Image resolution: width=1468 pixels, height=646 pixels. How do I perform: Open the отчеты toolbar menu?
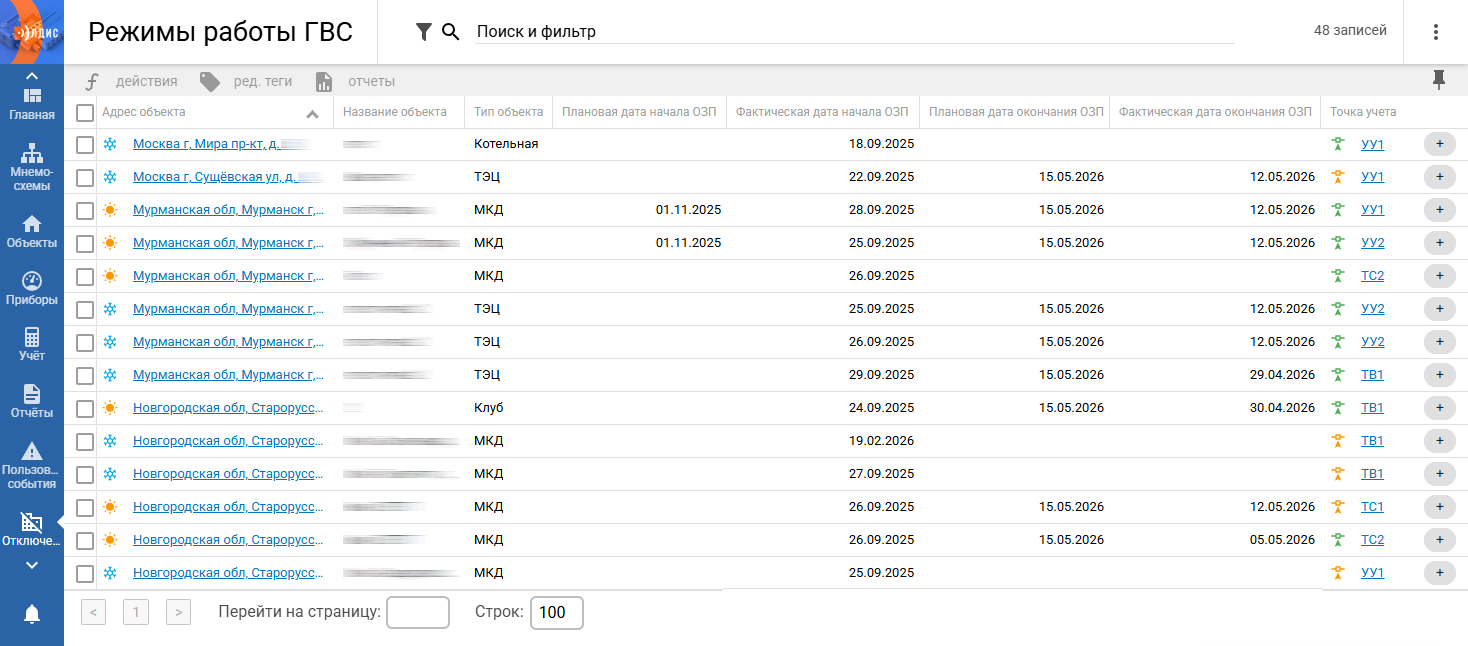356,81
